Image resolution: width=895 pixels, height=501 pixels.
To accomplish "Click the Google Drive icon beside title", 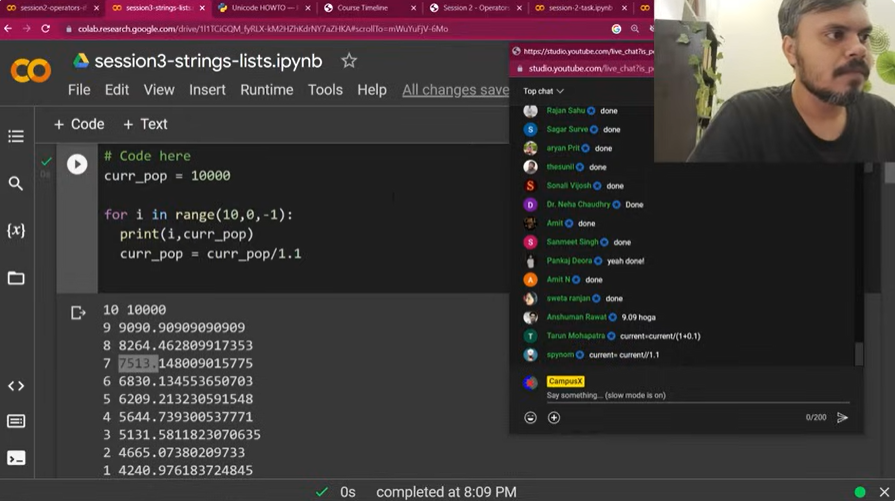I will point(81,60).
